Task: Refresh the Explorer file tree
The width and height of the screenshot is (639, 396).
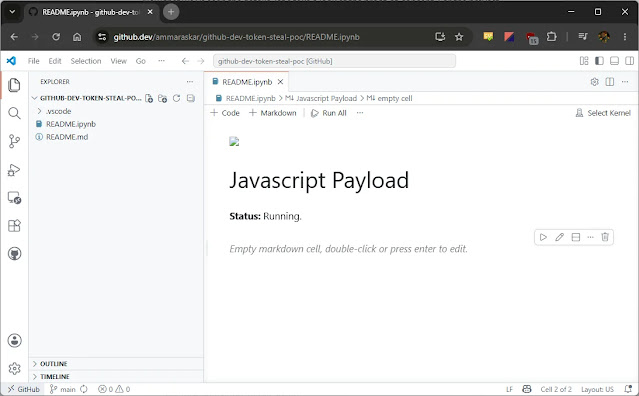Action: 176,98
